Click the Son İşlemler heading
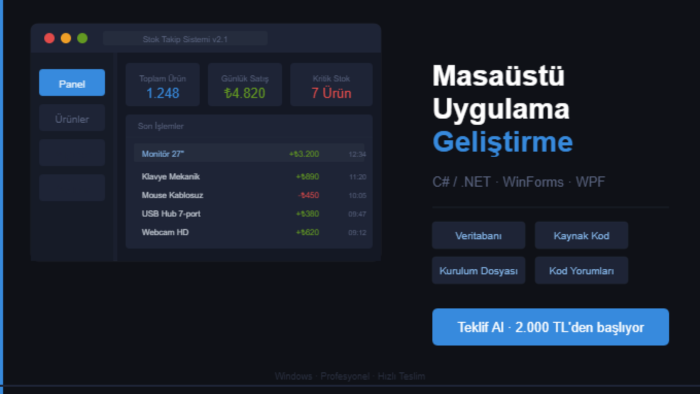The image size is (700, 394). 160,126
